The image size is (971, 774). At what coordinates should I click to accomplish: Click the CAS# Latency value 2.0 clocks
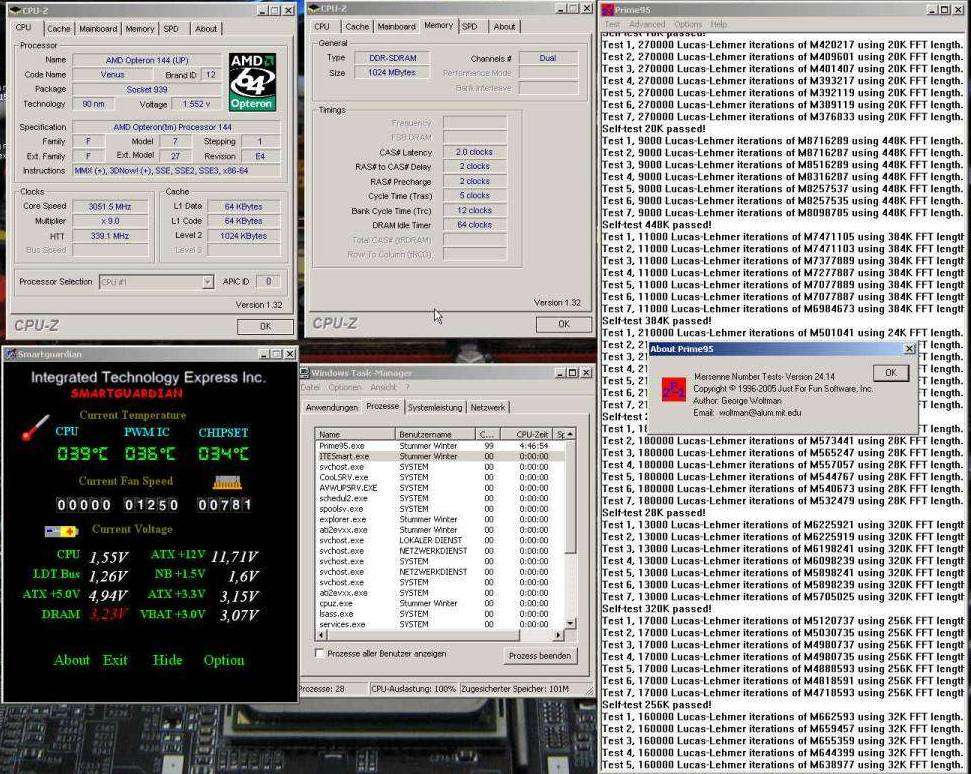pyautogui.click(x=474, y=152)
